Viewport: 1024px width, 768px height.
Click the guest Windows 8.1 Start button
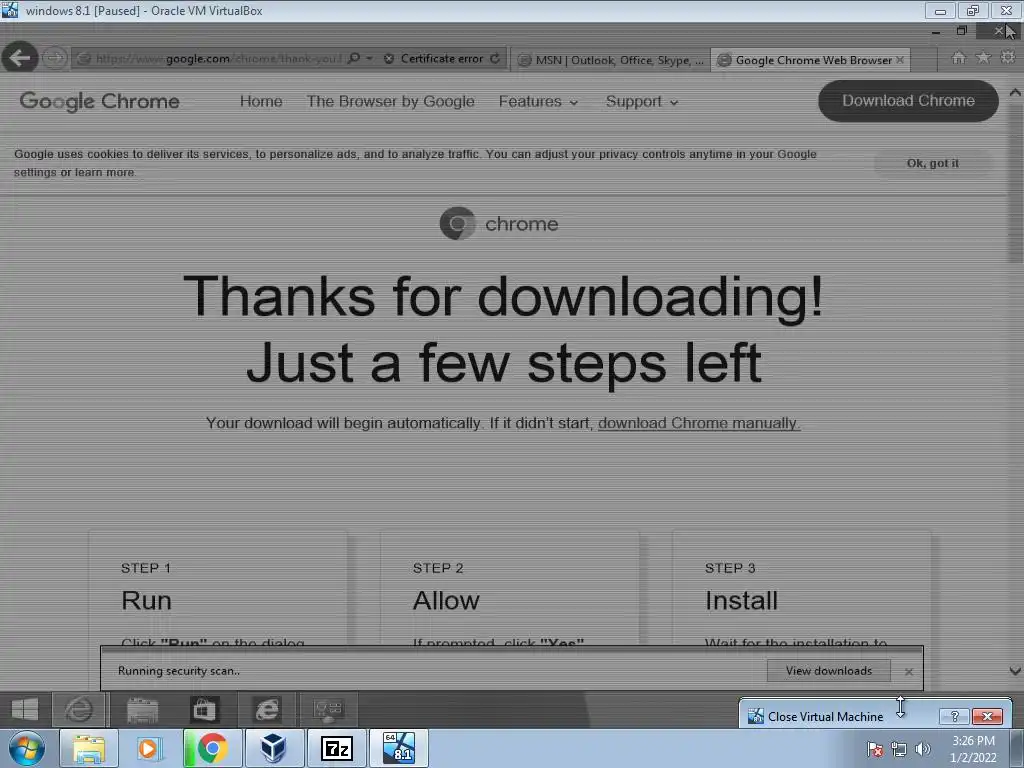coord(25,709)
